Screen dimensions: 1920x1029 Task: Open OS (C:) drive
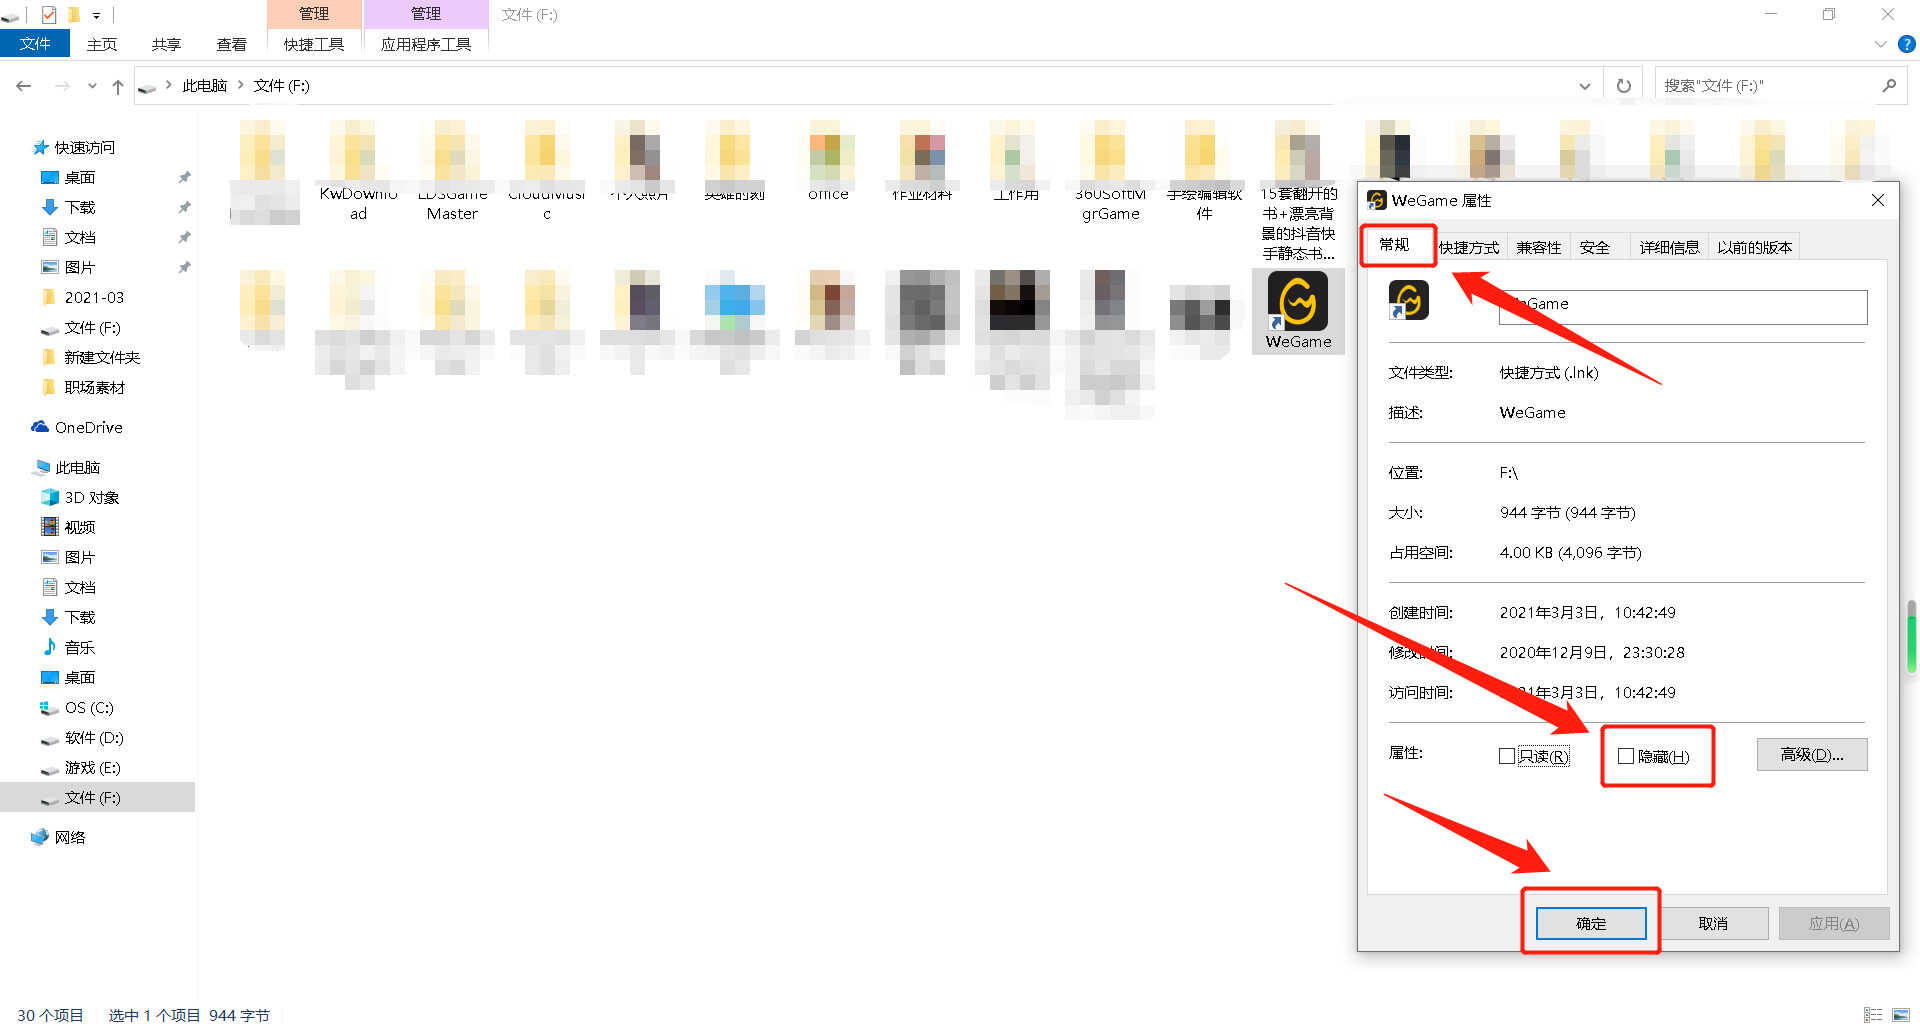pyautogui.click(x=77, y=707)
